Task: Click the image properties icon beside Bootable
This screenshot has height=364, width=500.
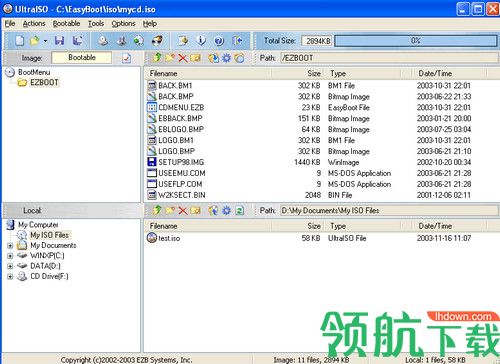Action: [126, 58]
